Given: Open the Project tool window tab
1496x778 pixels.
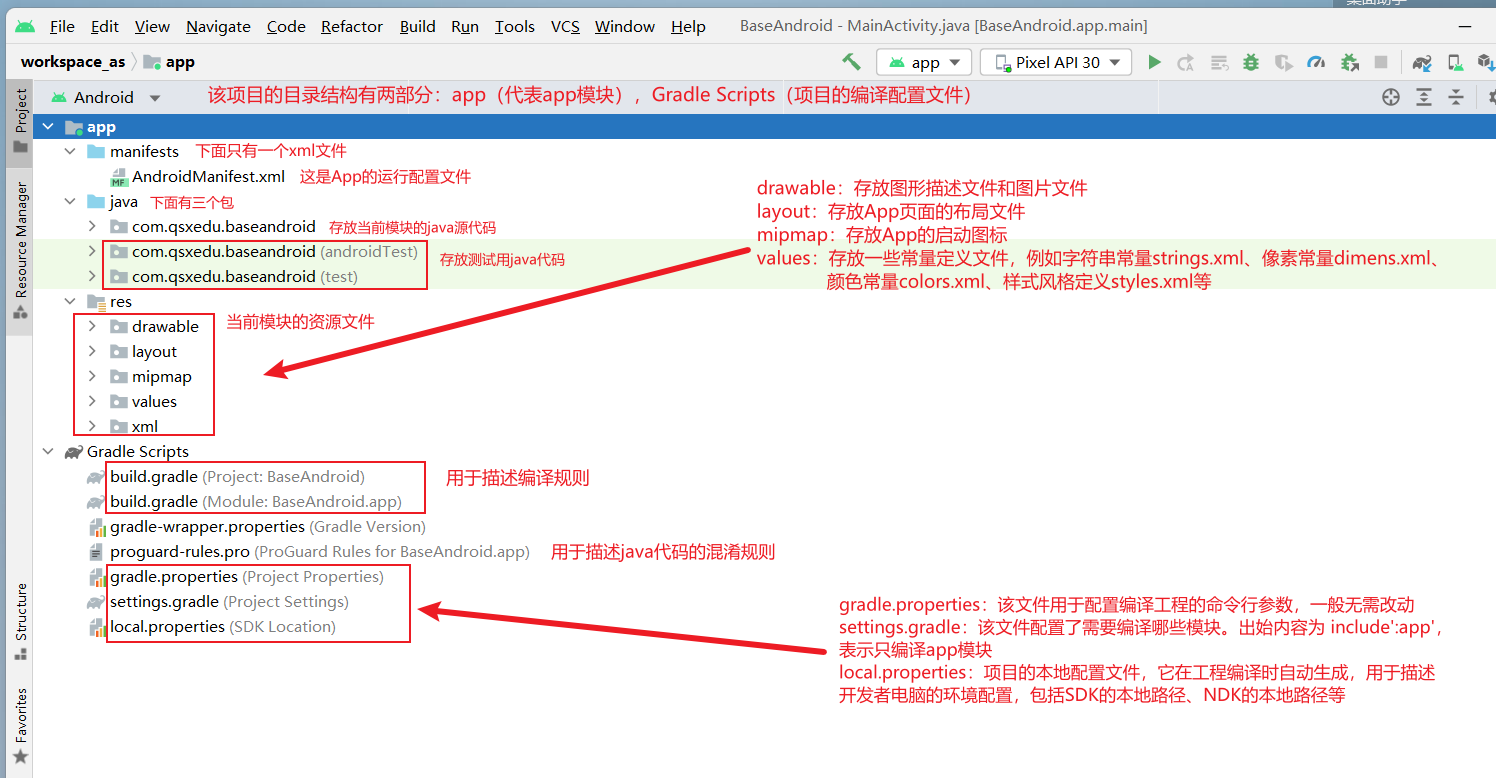Looking at the screenshot, I should coord(20,121).
